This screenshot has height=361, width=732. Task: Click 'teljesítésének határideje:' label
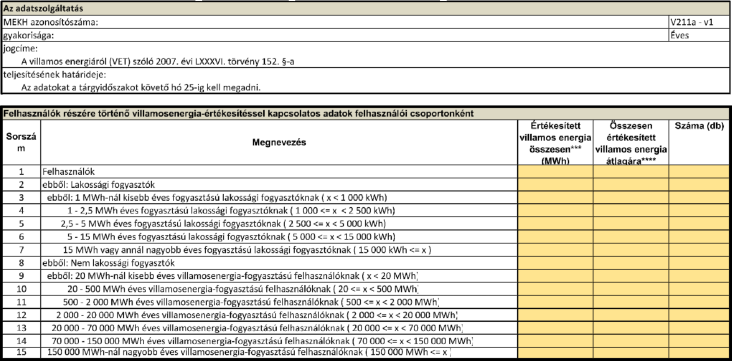55,74
